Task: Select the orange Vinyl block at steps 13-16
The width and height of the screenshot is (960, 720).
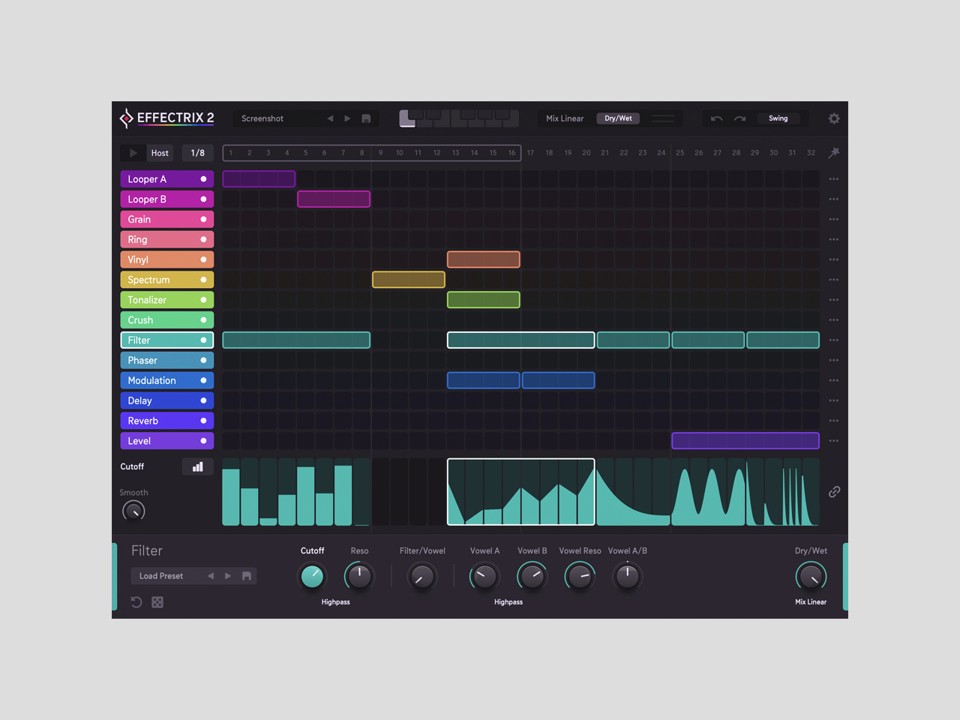Action: point(483,260)
